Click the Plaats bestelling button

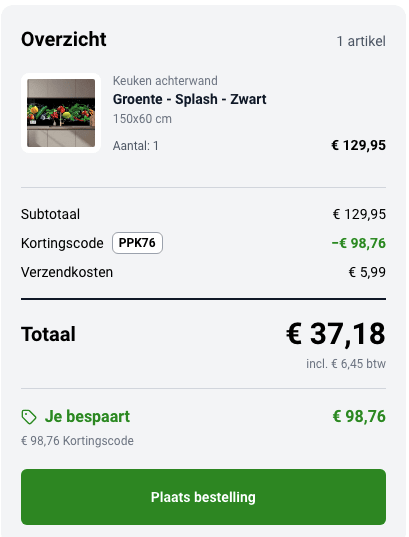(x=203, y=497)
